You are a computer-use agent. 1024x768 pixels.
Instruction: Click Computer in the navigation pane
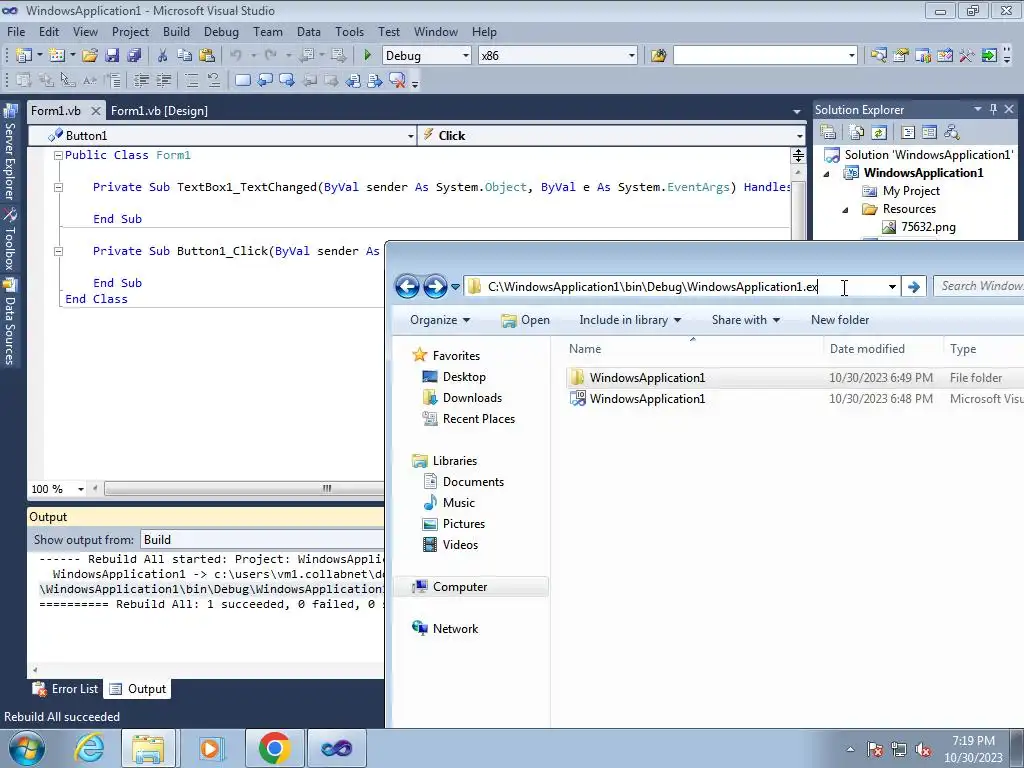460,587
